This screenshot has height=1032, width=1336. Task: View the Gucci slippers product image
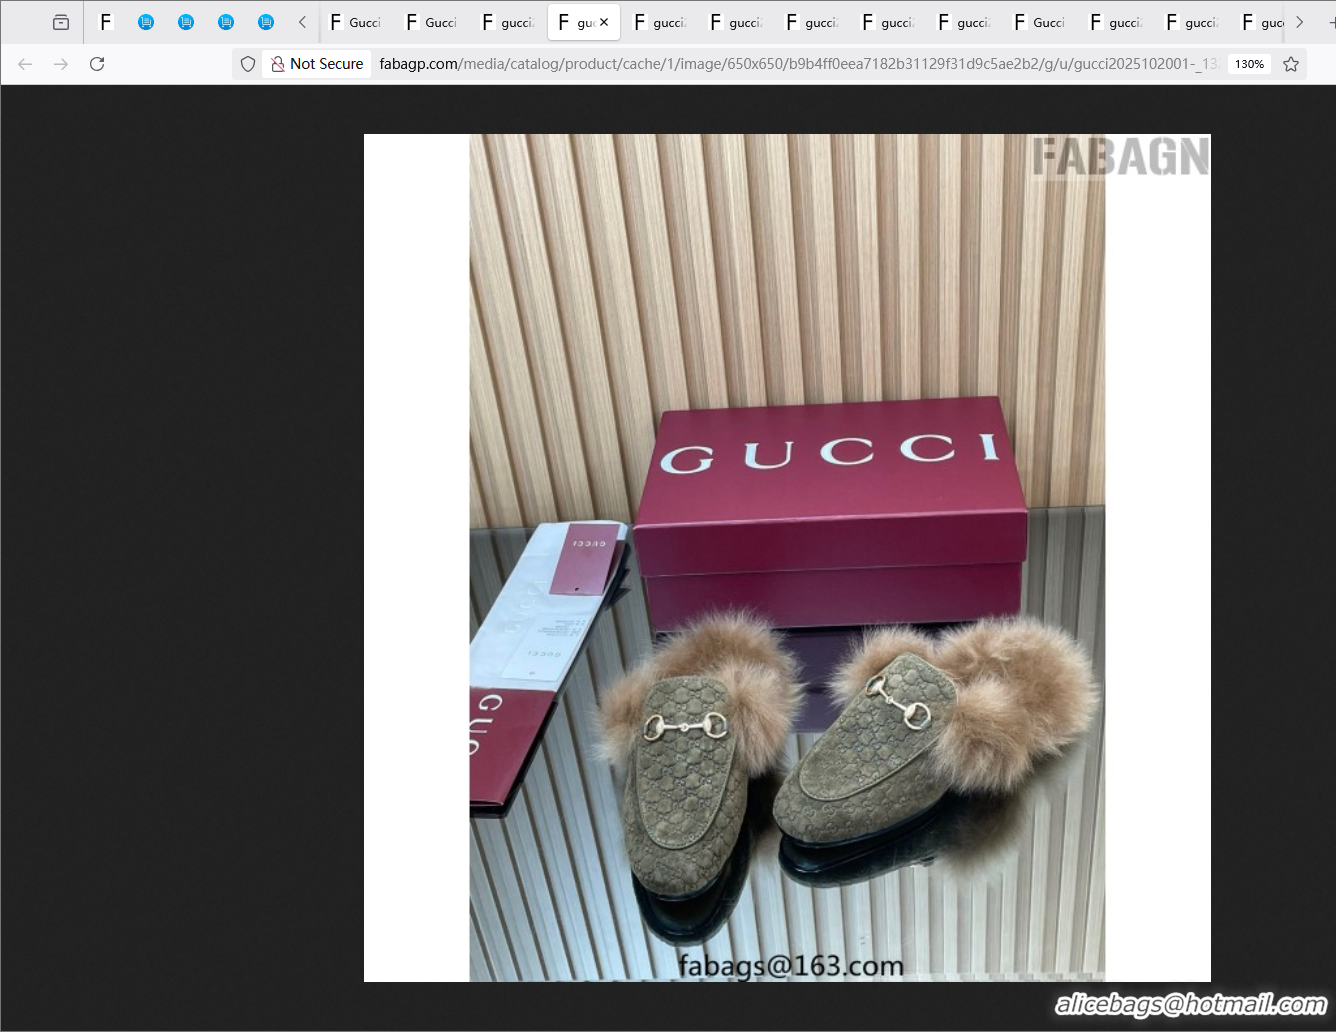[x=786, y=557]
